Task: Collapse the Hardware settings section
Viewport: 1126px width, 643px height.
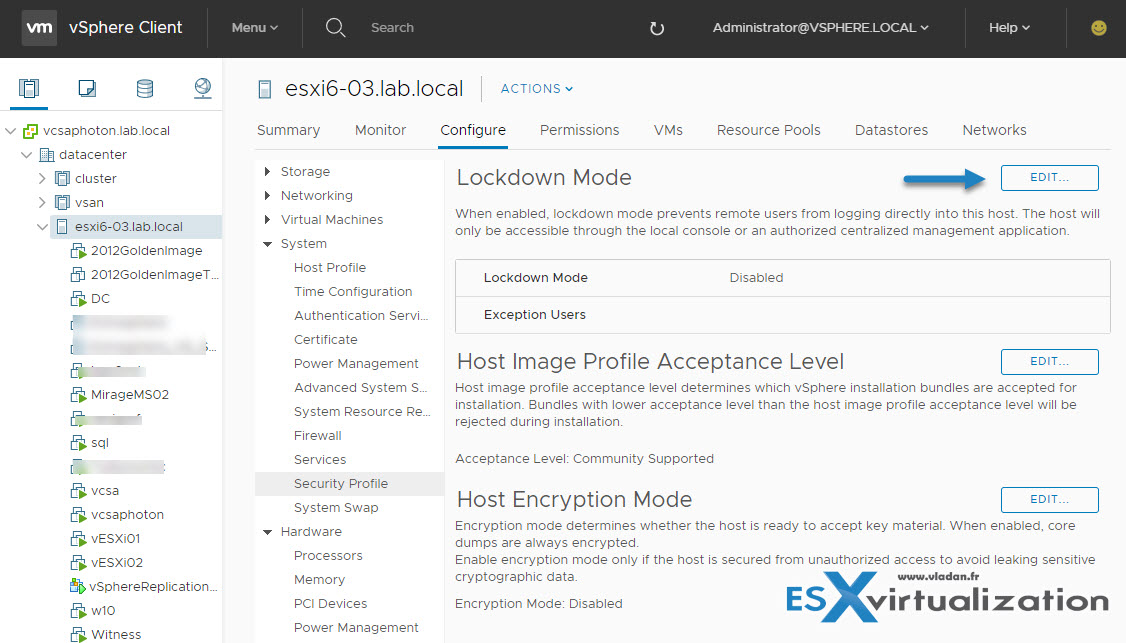Action: point(267,532)
